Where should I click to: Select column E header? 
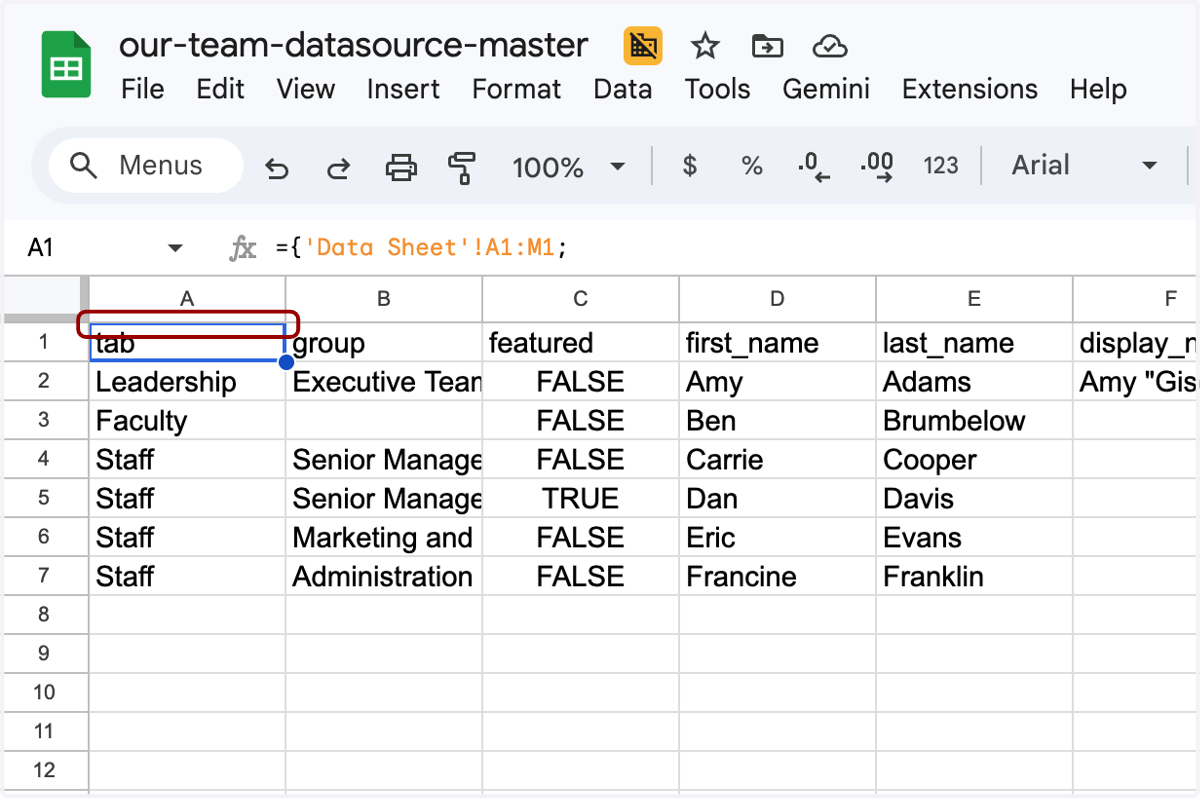pos(975,299)
